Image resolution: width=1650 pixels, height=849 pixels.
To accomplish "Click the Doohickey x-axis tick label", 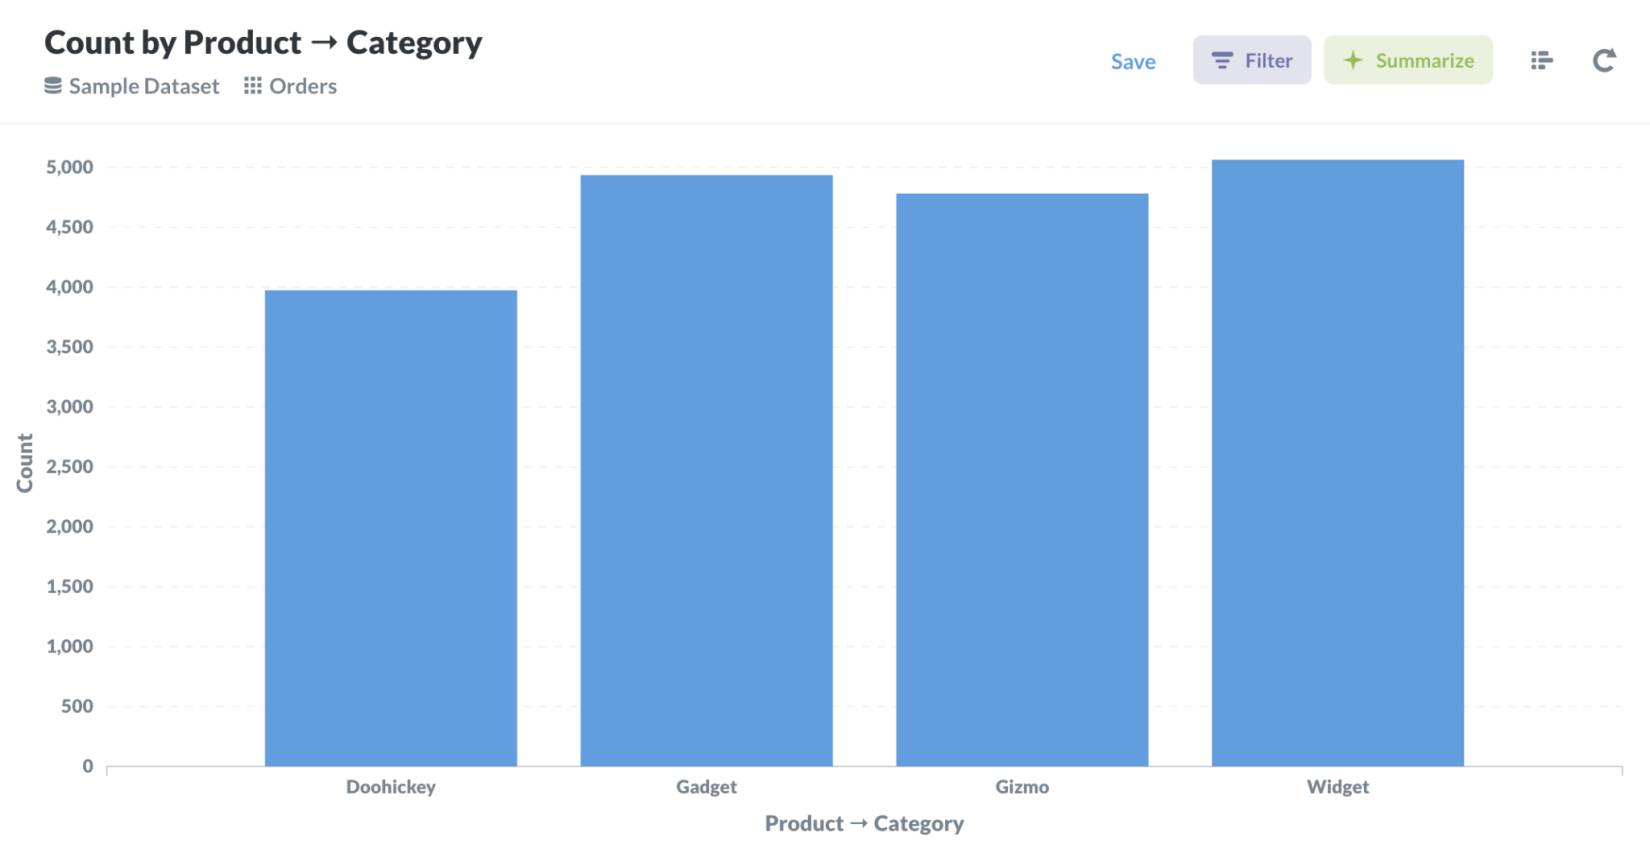I will (x=391, y=787).
